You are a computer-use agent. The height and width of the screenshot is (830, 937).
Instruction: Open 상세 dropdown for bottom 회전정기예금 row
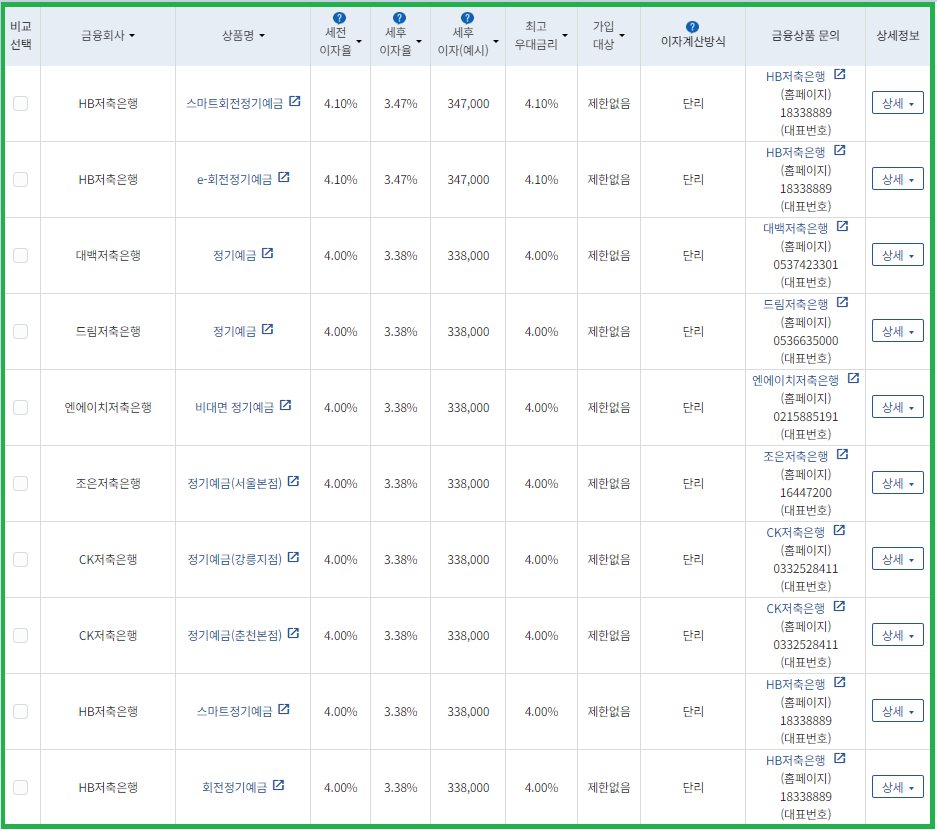point(898,786)
